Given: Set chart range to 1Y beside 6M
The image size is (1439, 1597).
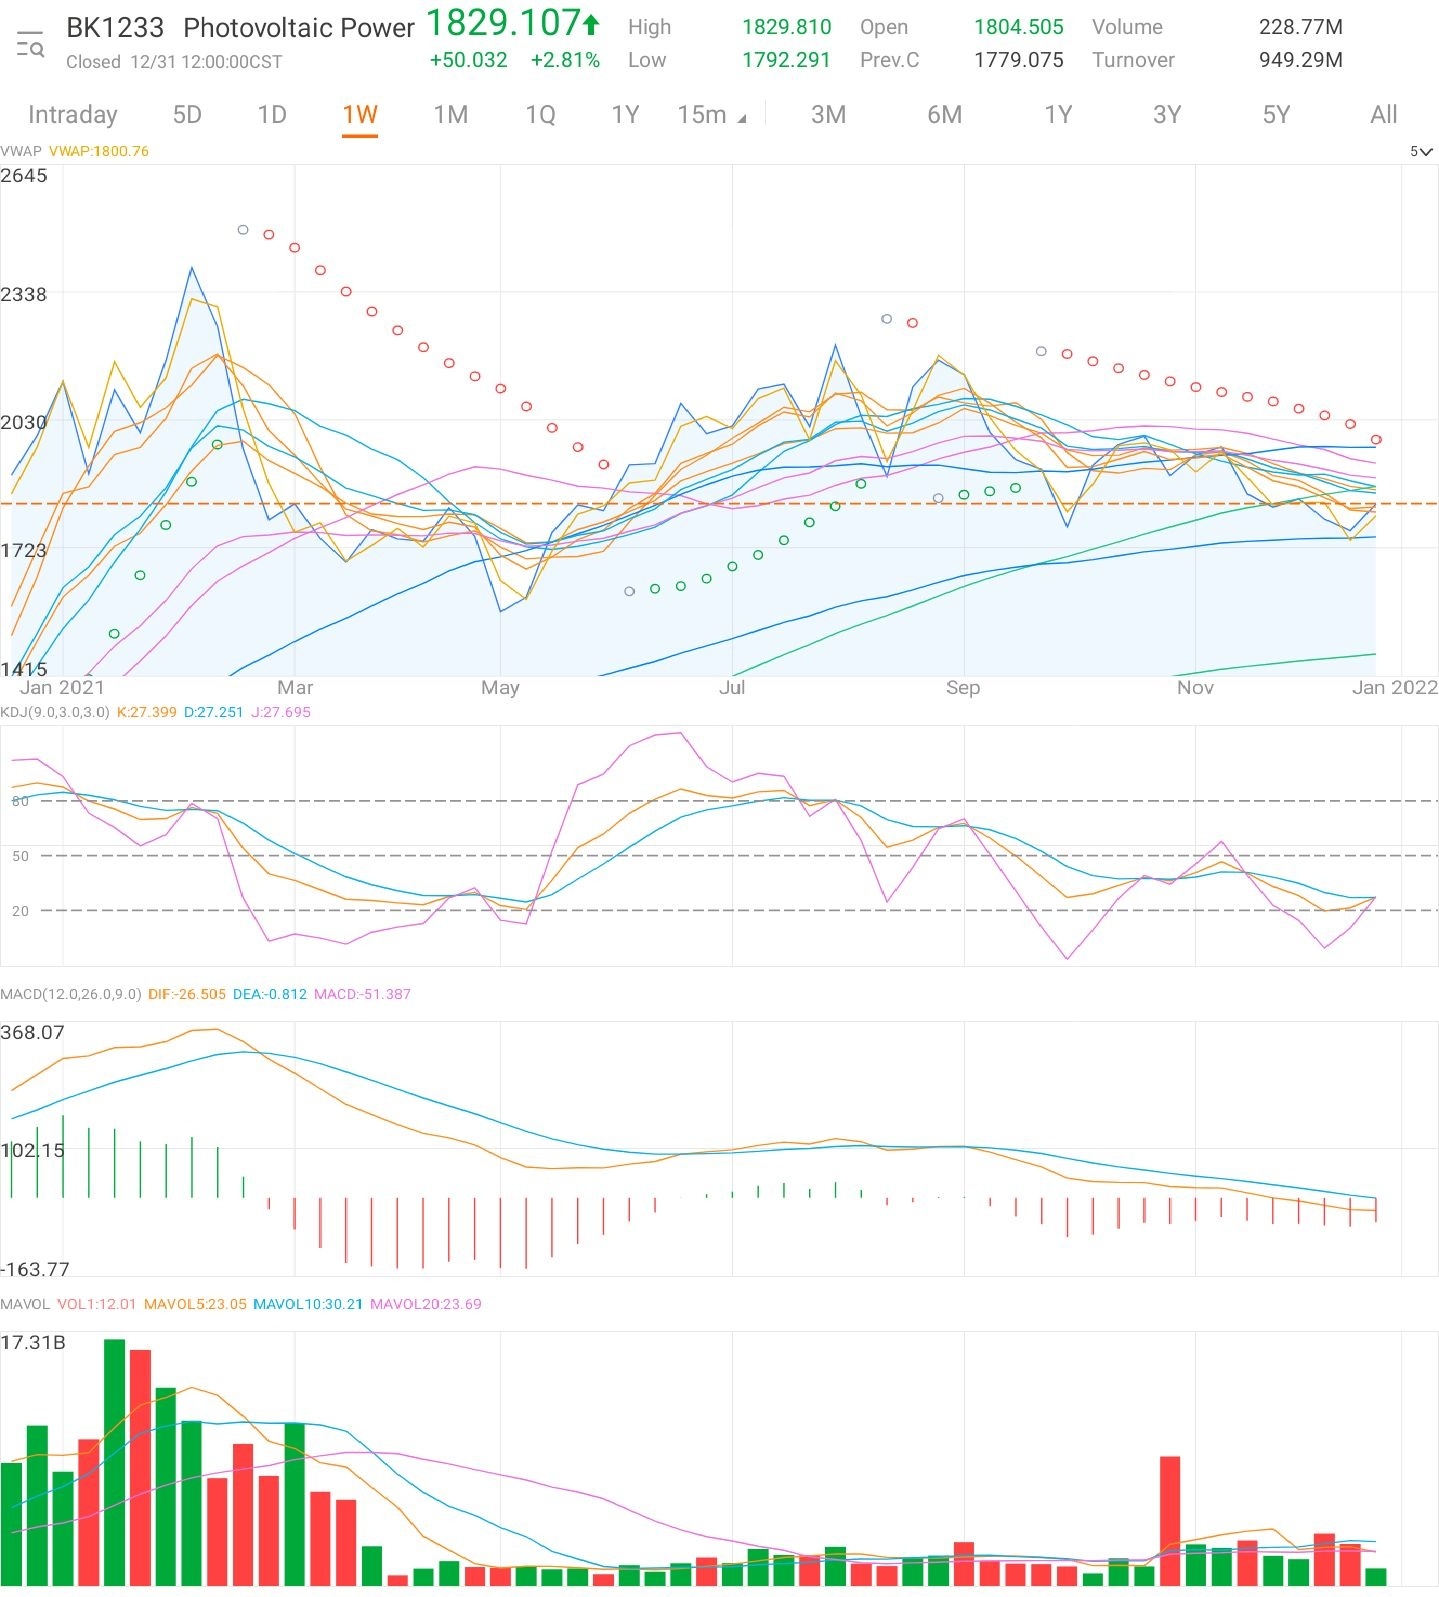Looking at the screenshot, I should [1058, 115].
